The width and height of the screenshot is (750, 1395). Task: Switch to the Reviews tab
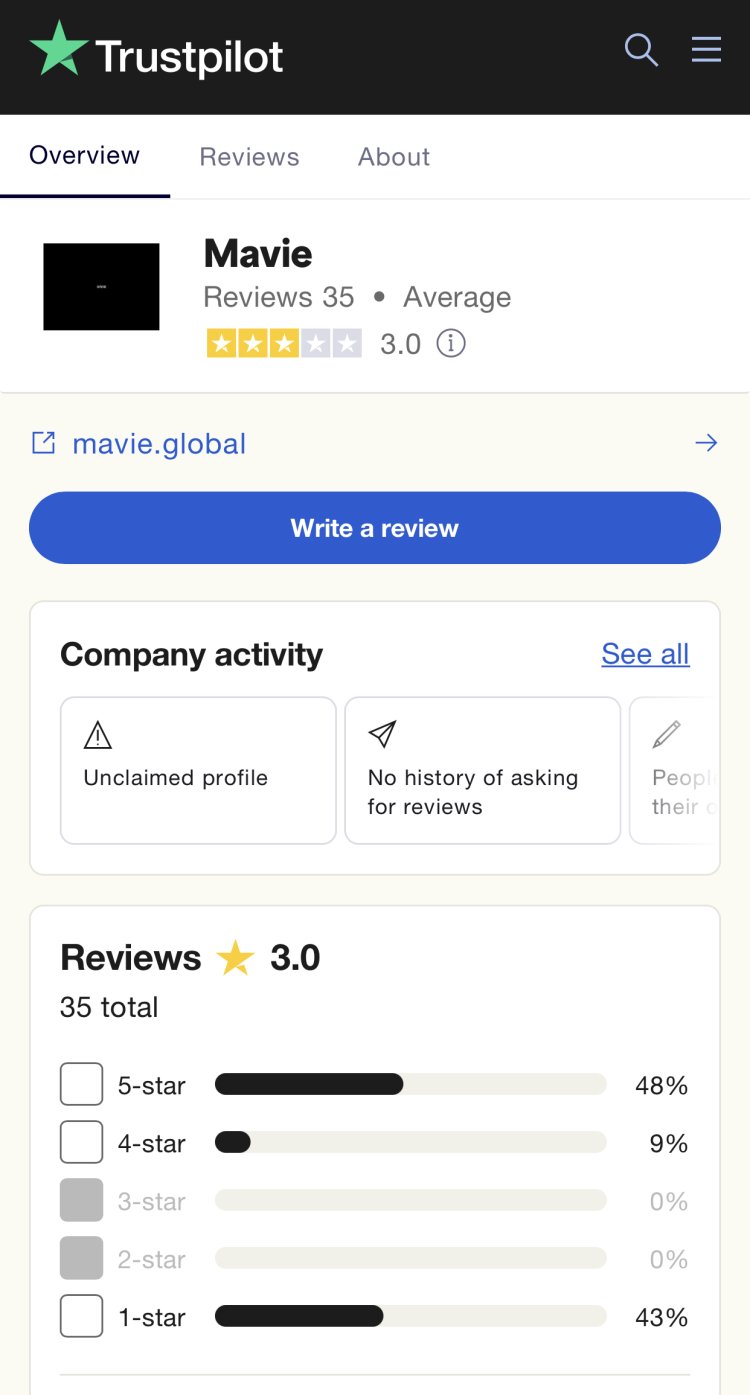click(x=249, y=157)
